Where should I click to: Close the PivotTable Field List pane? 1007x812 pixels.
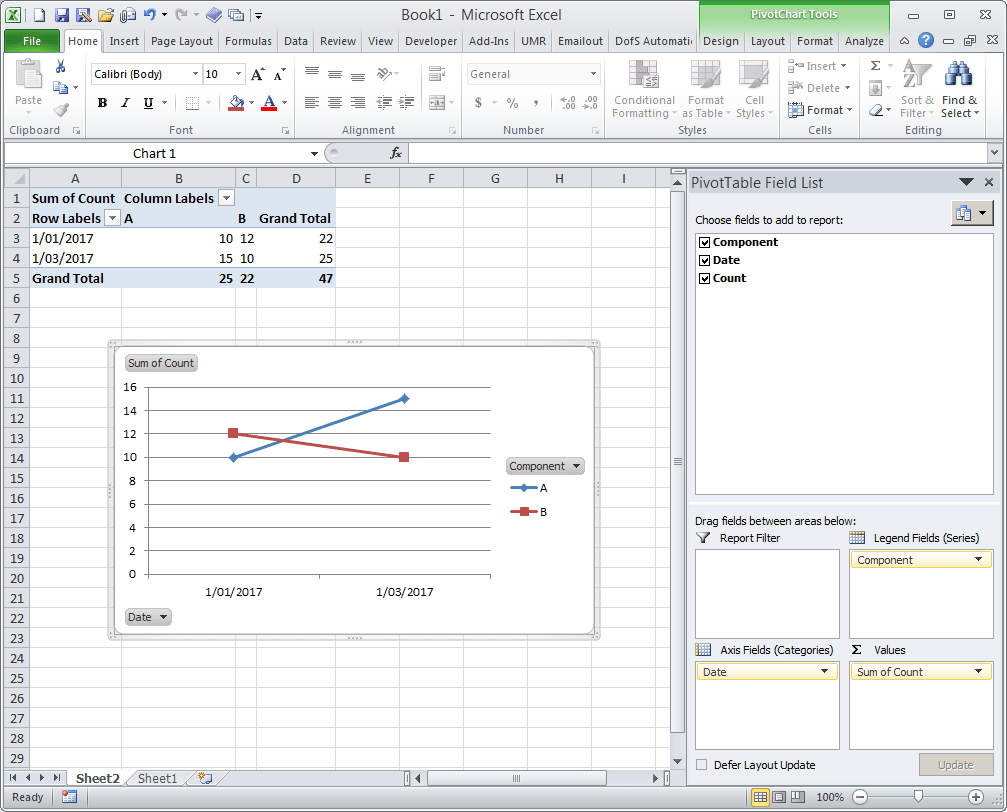click(x=989, y=182)
